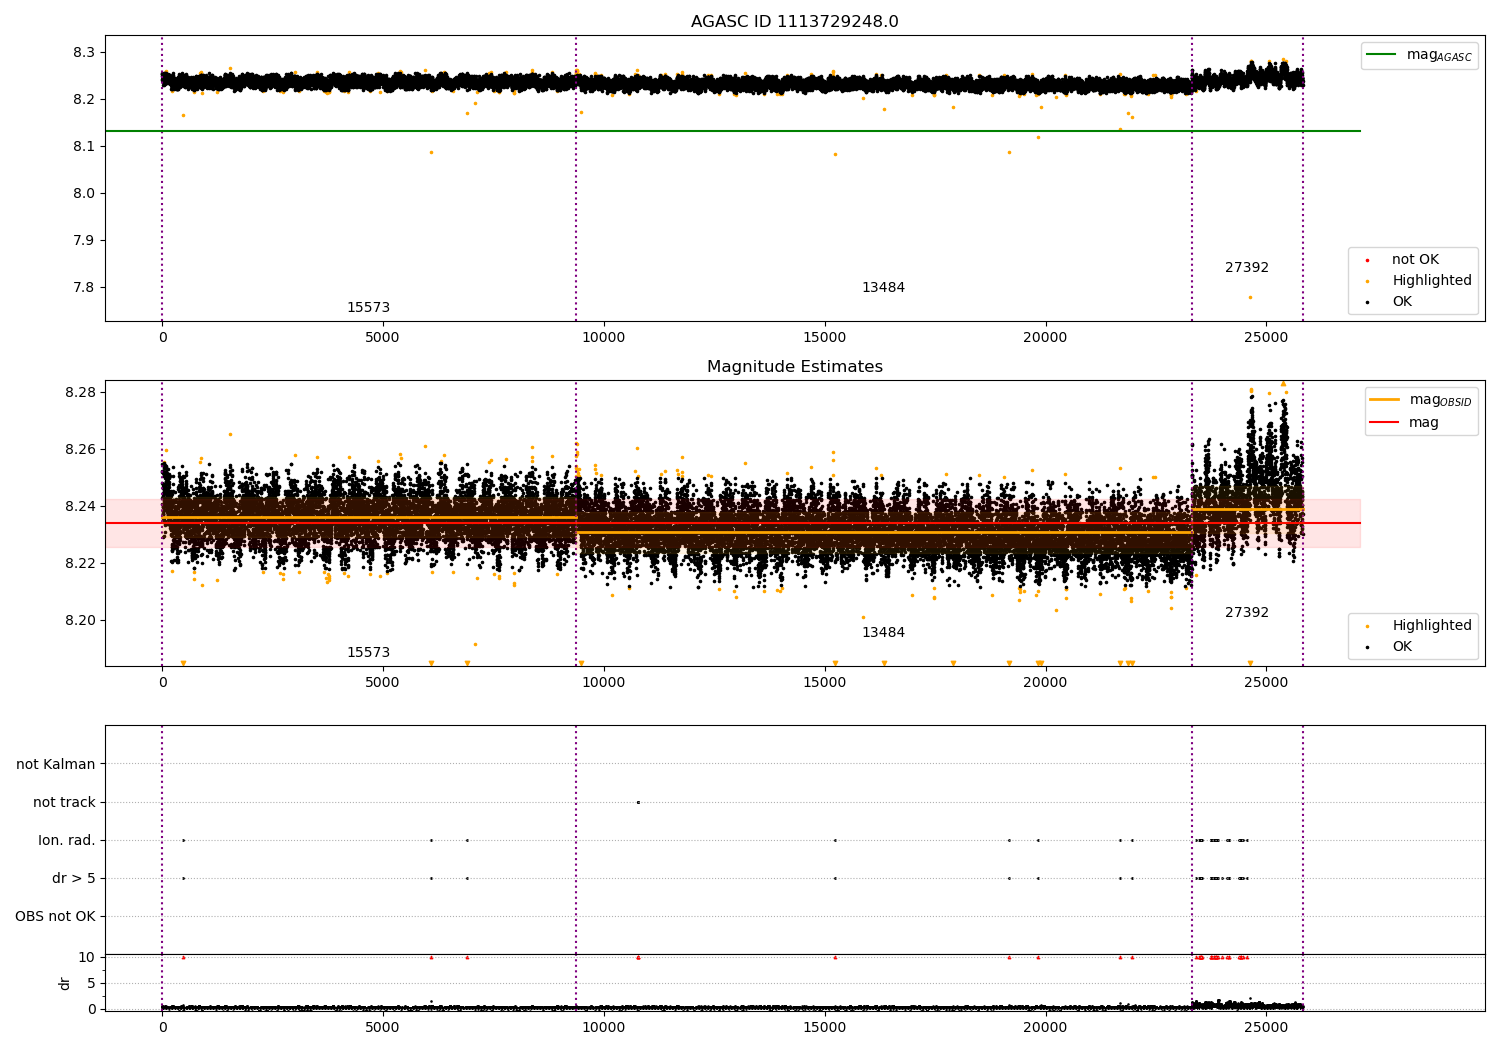Select the mag AGASC legend entry

[1419, 55]
